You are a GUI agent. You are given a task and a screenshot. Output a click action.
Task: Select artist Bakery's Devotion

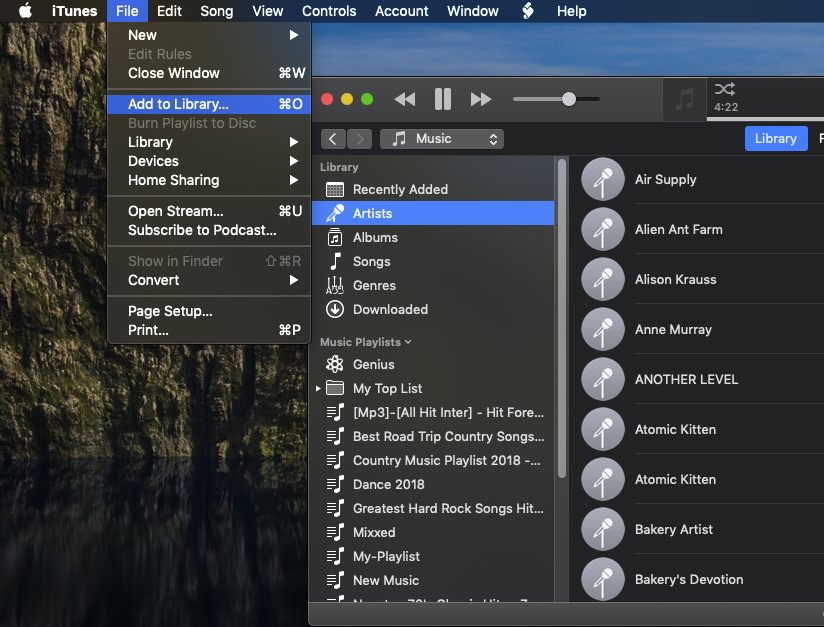tap(702, 579)
